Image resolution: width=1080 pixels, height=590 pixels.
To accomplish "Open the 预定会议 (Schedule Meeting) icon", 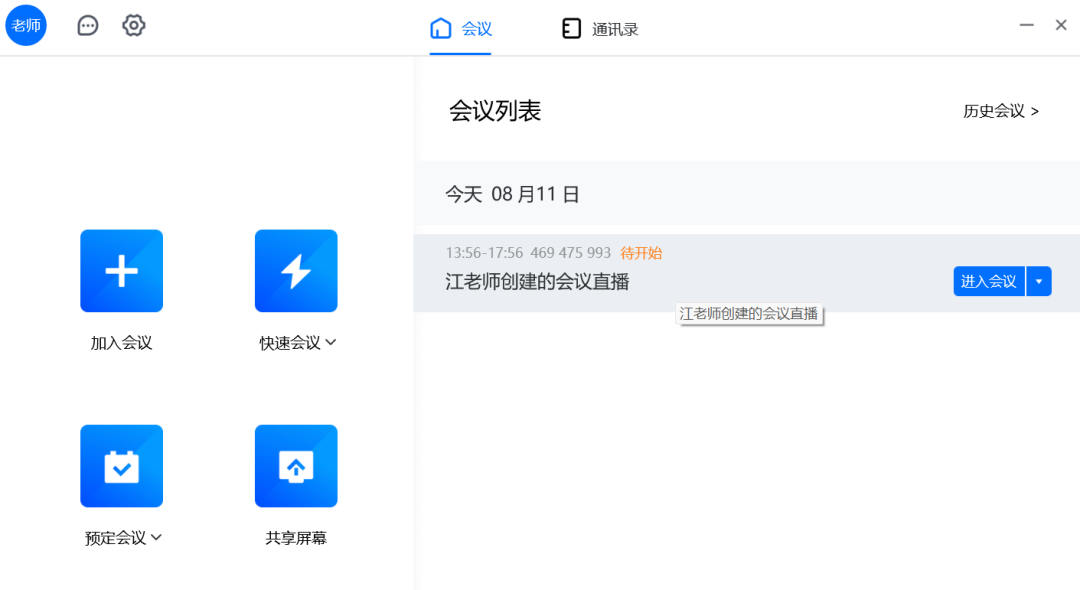I will click(121, 466).
